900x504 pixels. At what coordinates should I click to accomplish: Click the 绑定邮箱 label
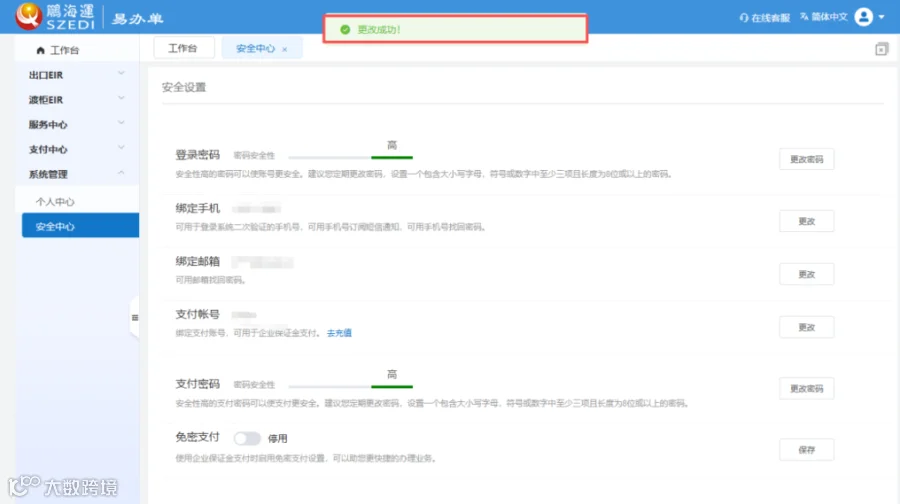[x=197, y=261]
